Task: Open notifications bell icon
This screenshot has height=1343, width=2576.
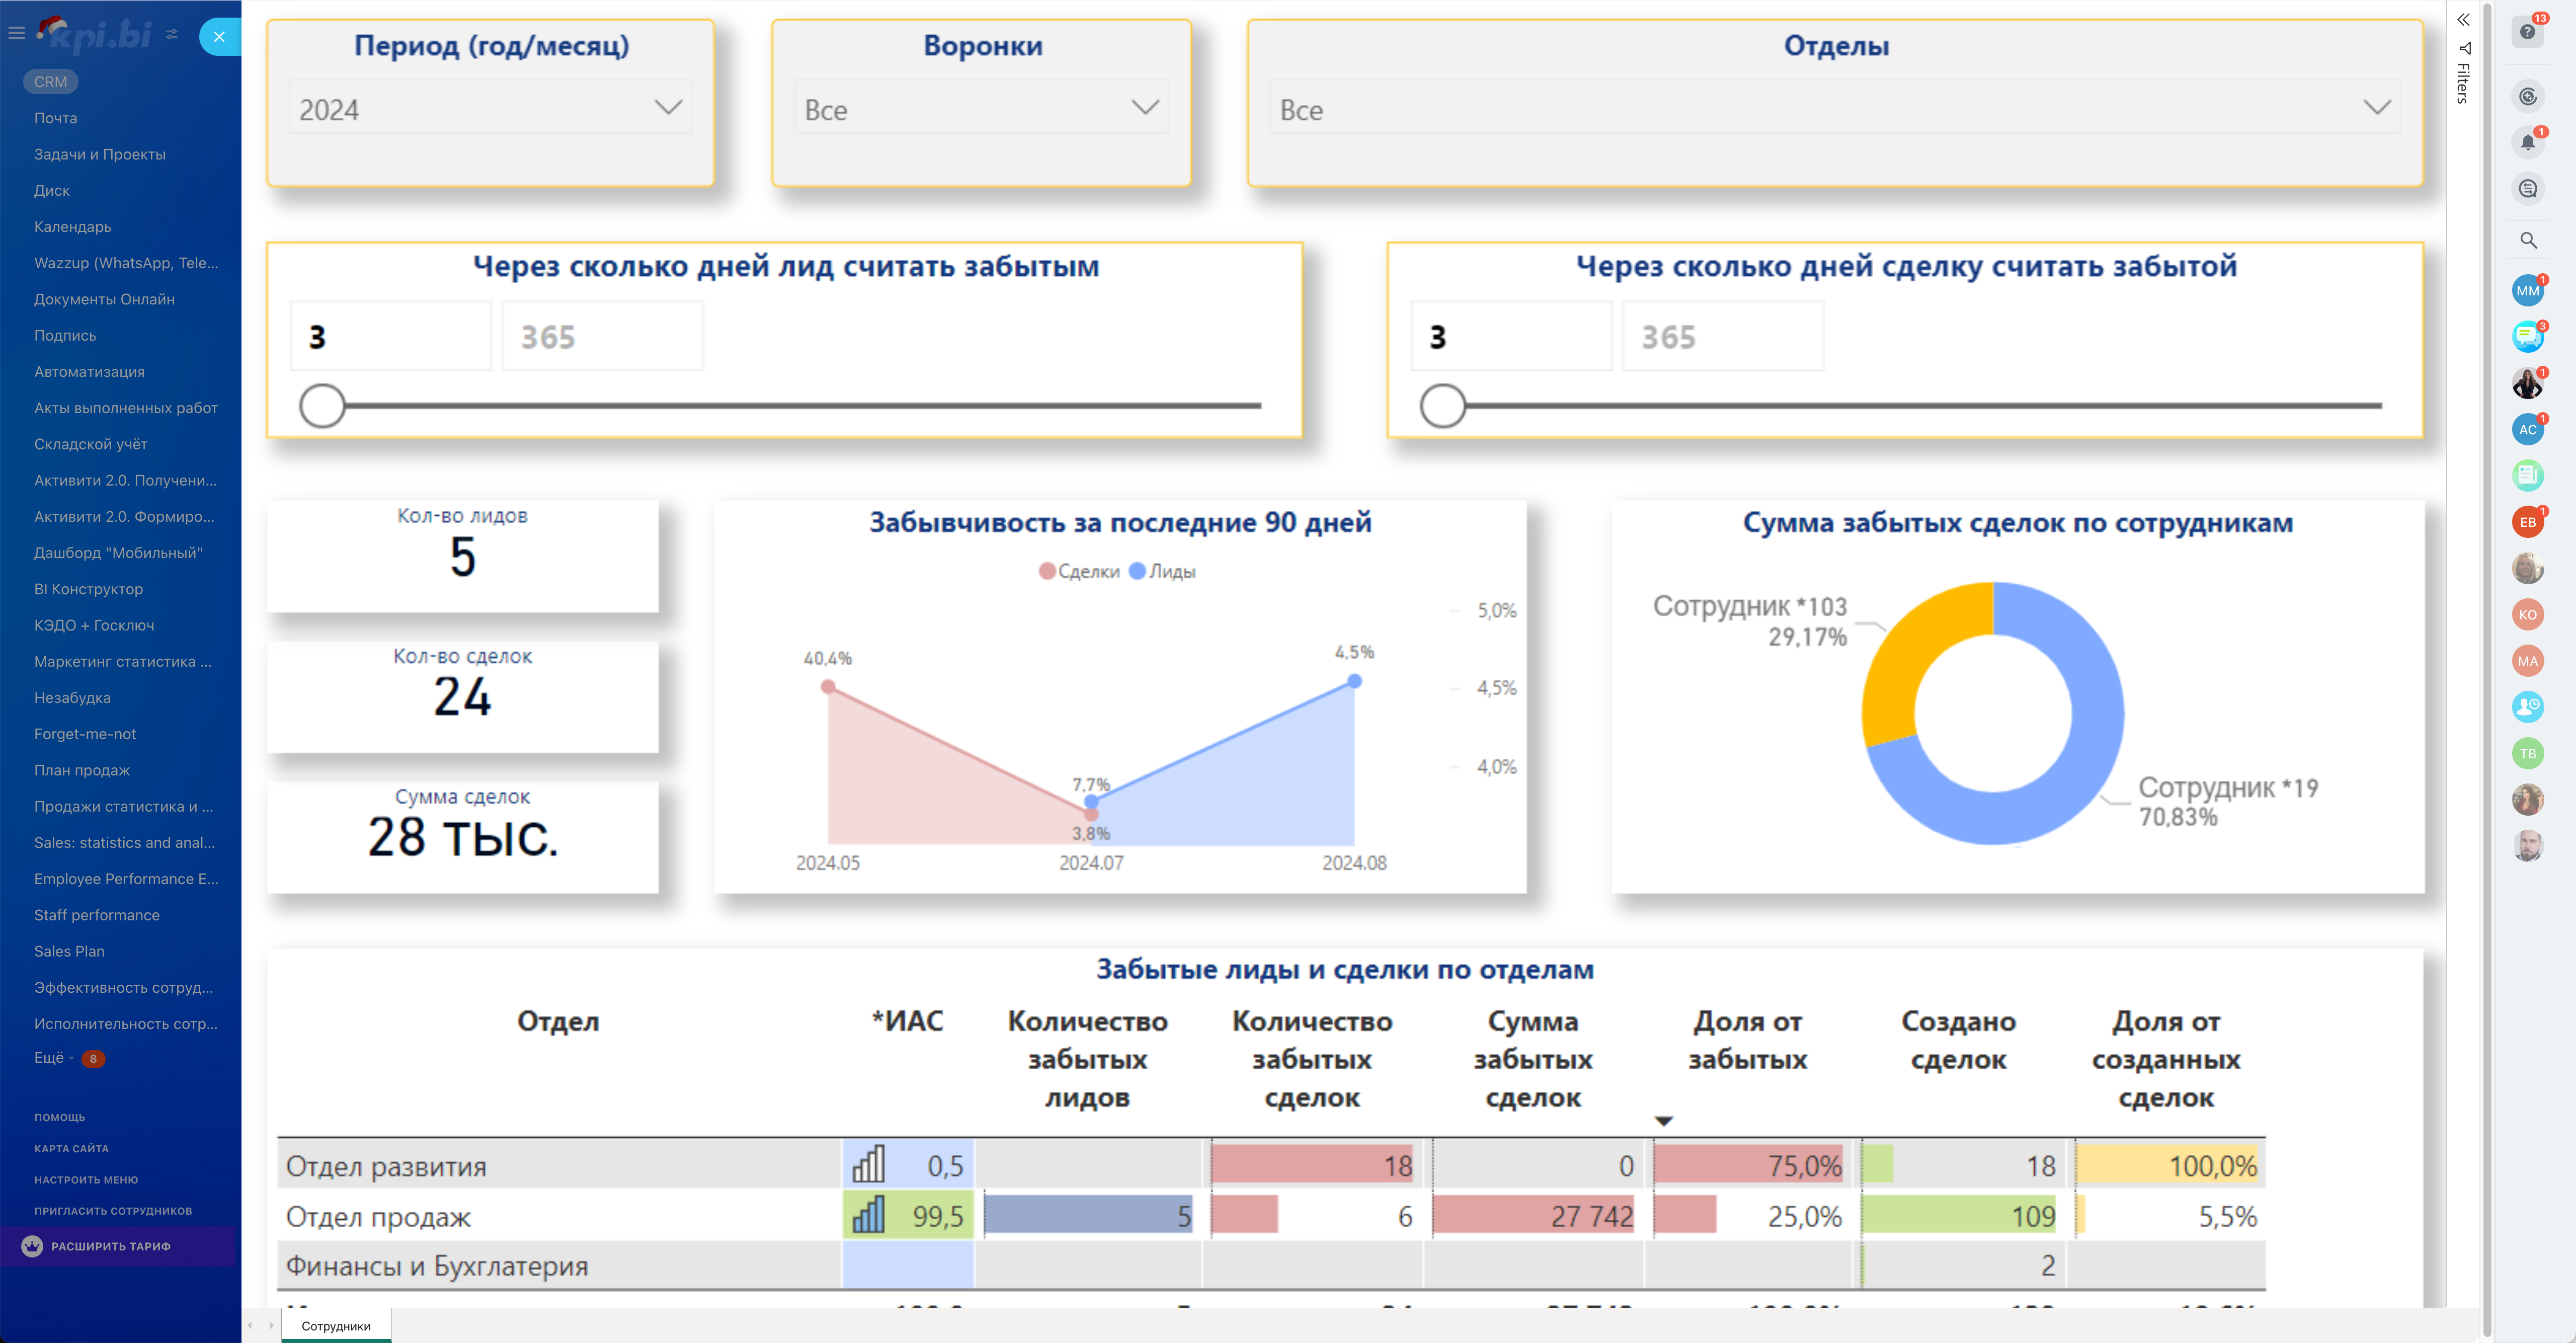Action: [x=2527, y=142]
